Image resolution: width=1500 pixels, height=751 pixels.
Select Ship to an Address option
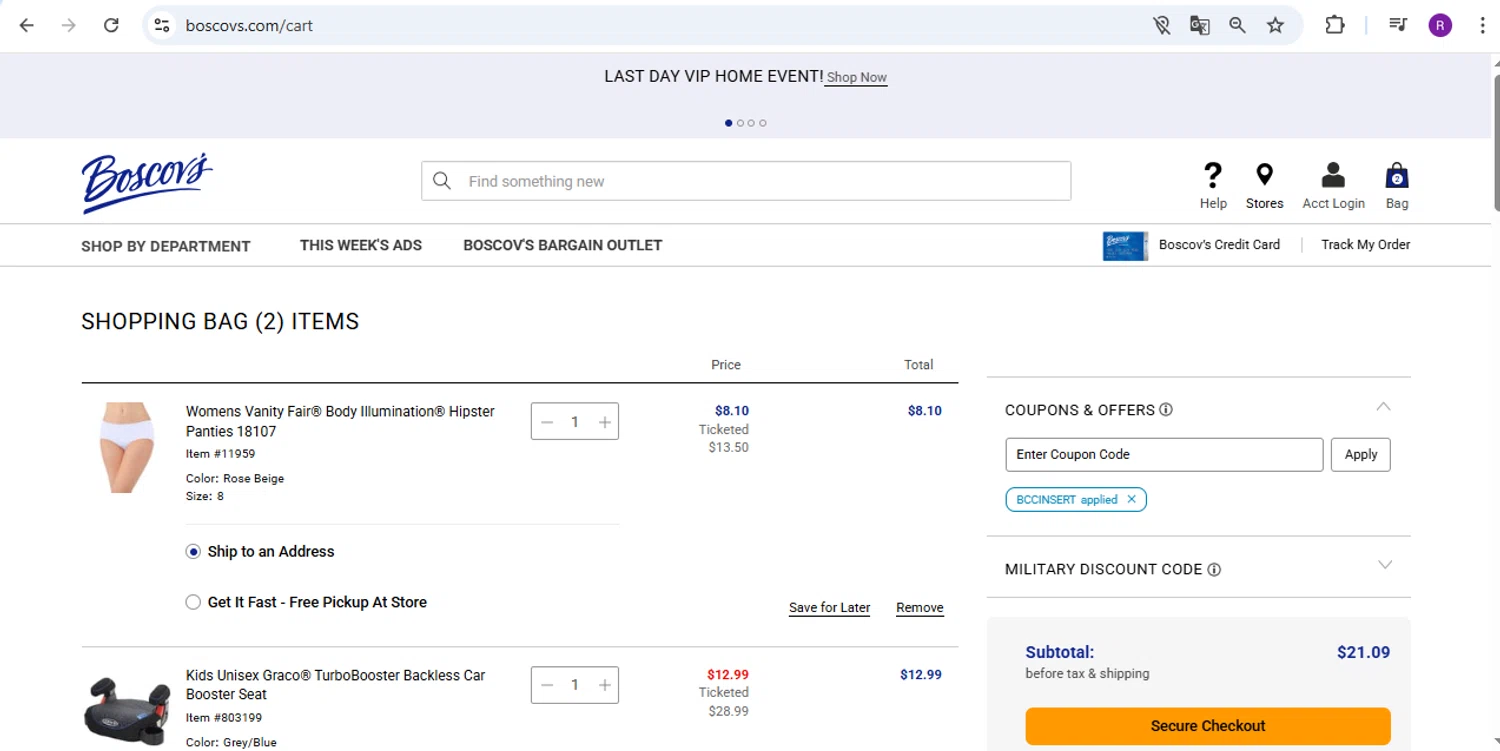[x=193, y=552]
